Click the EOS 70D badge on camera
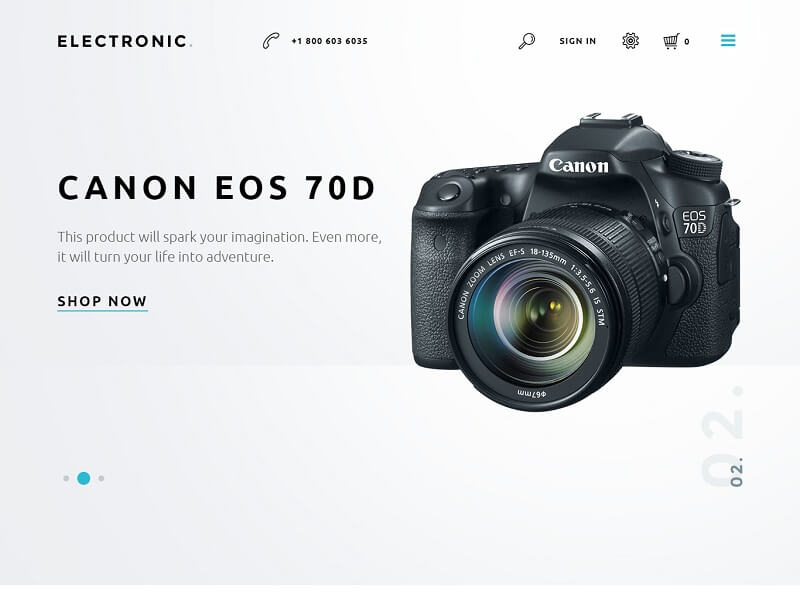Image resolution: width=800 pixels, height=600 pixels. click(x=694, y=222)
